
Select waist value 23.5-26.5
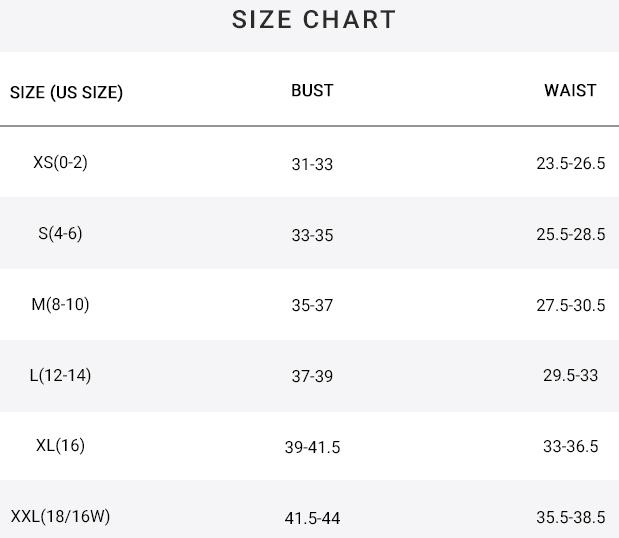(570, 164)
